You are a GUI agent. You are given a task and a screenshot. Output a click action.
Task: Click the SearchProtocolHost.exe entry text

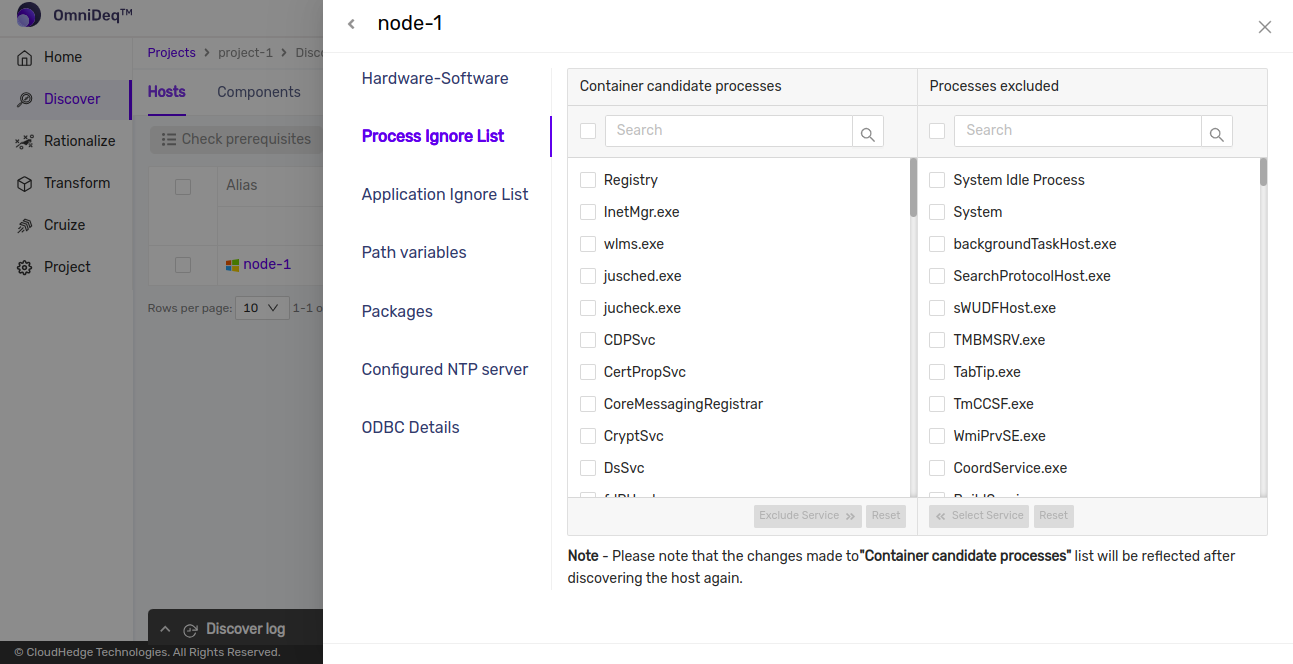(x=1032, y=276)
